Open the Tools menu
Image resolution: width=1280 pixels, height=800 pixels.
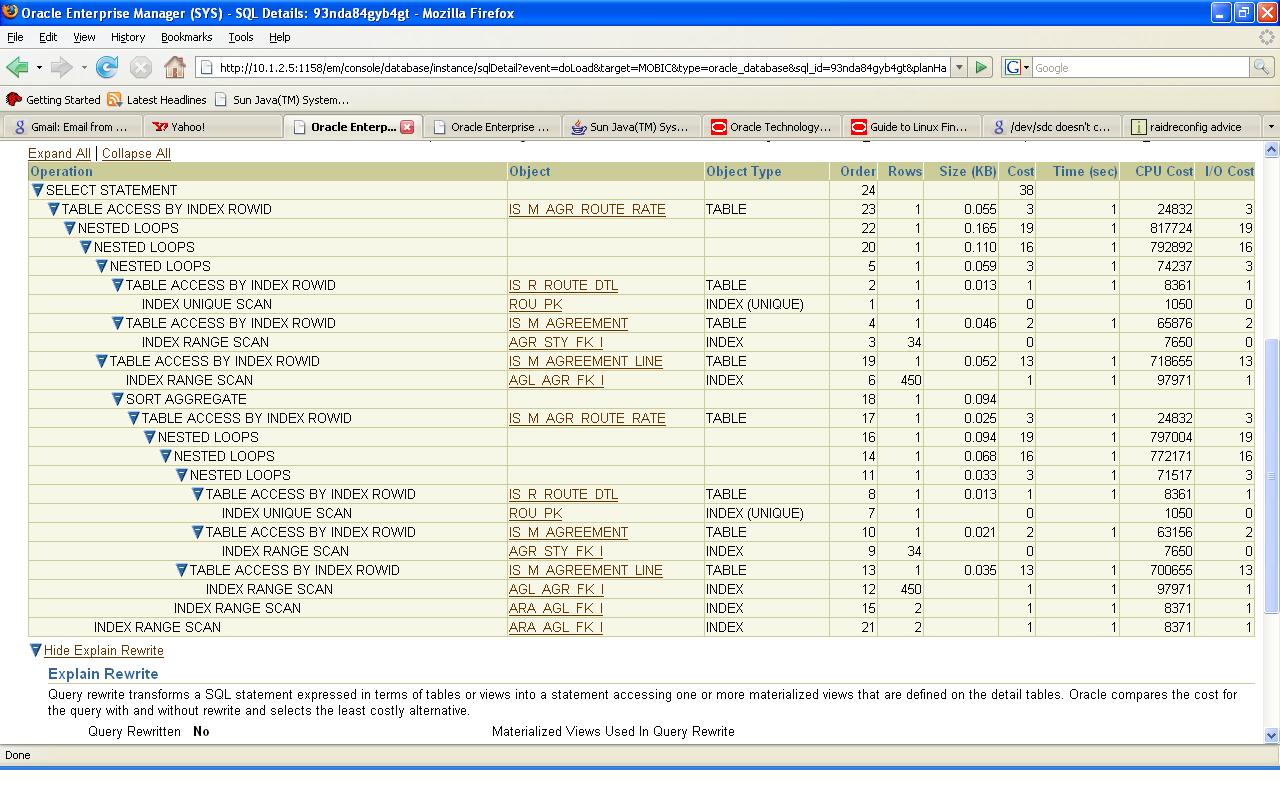pos(241,37)
